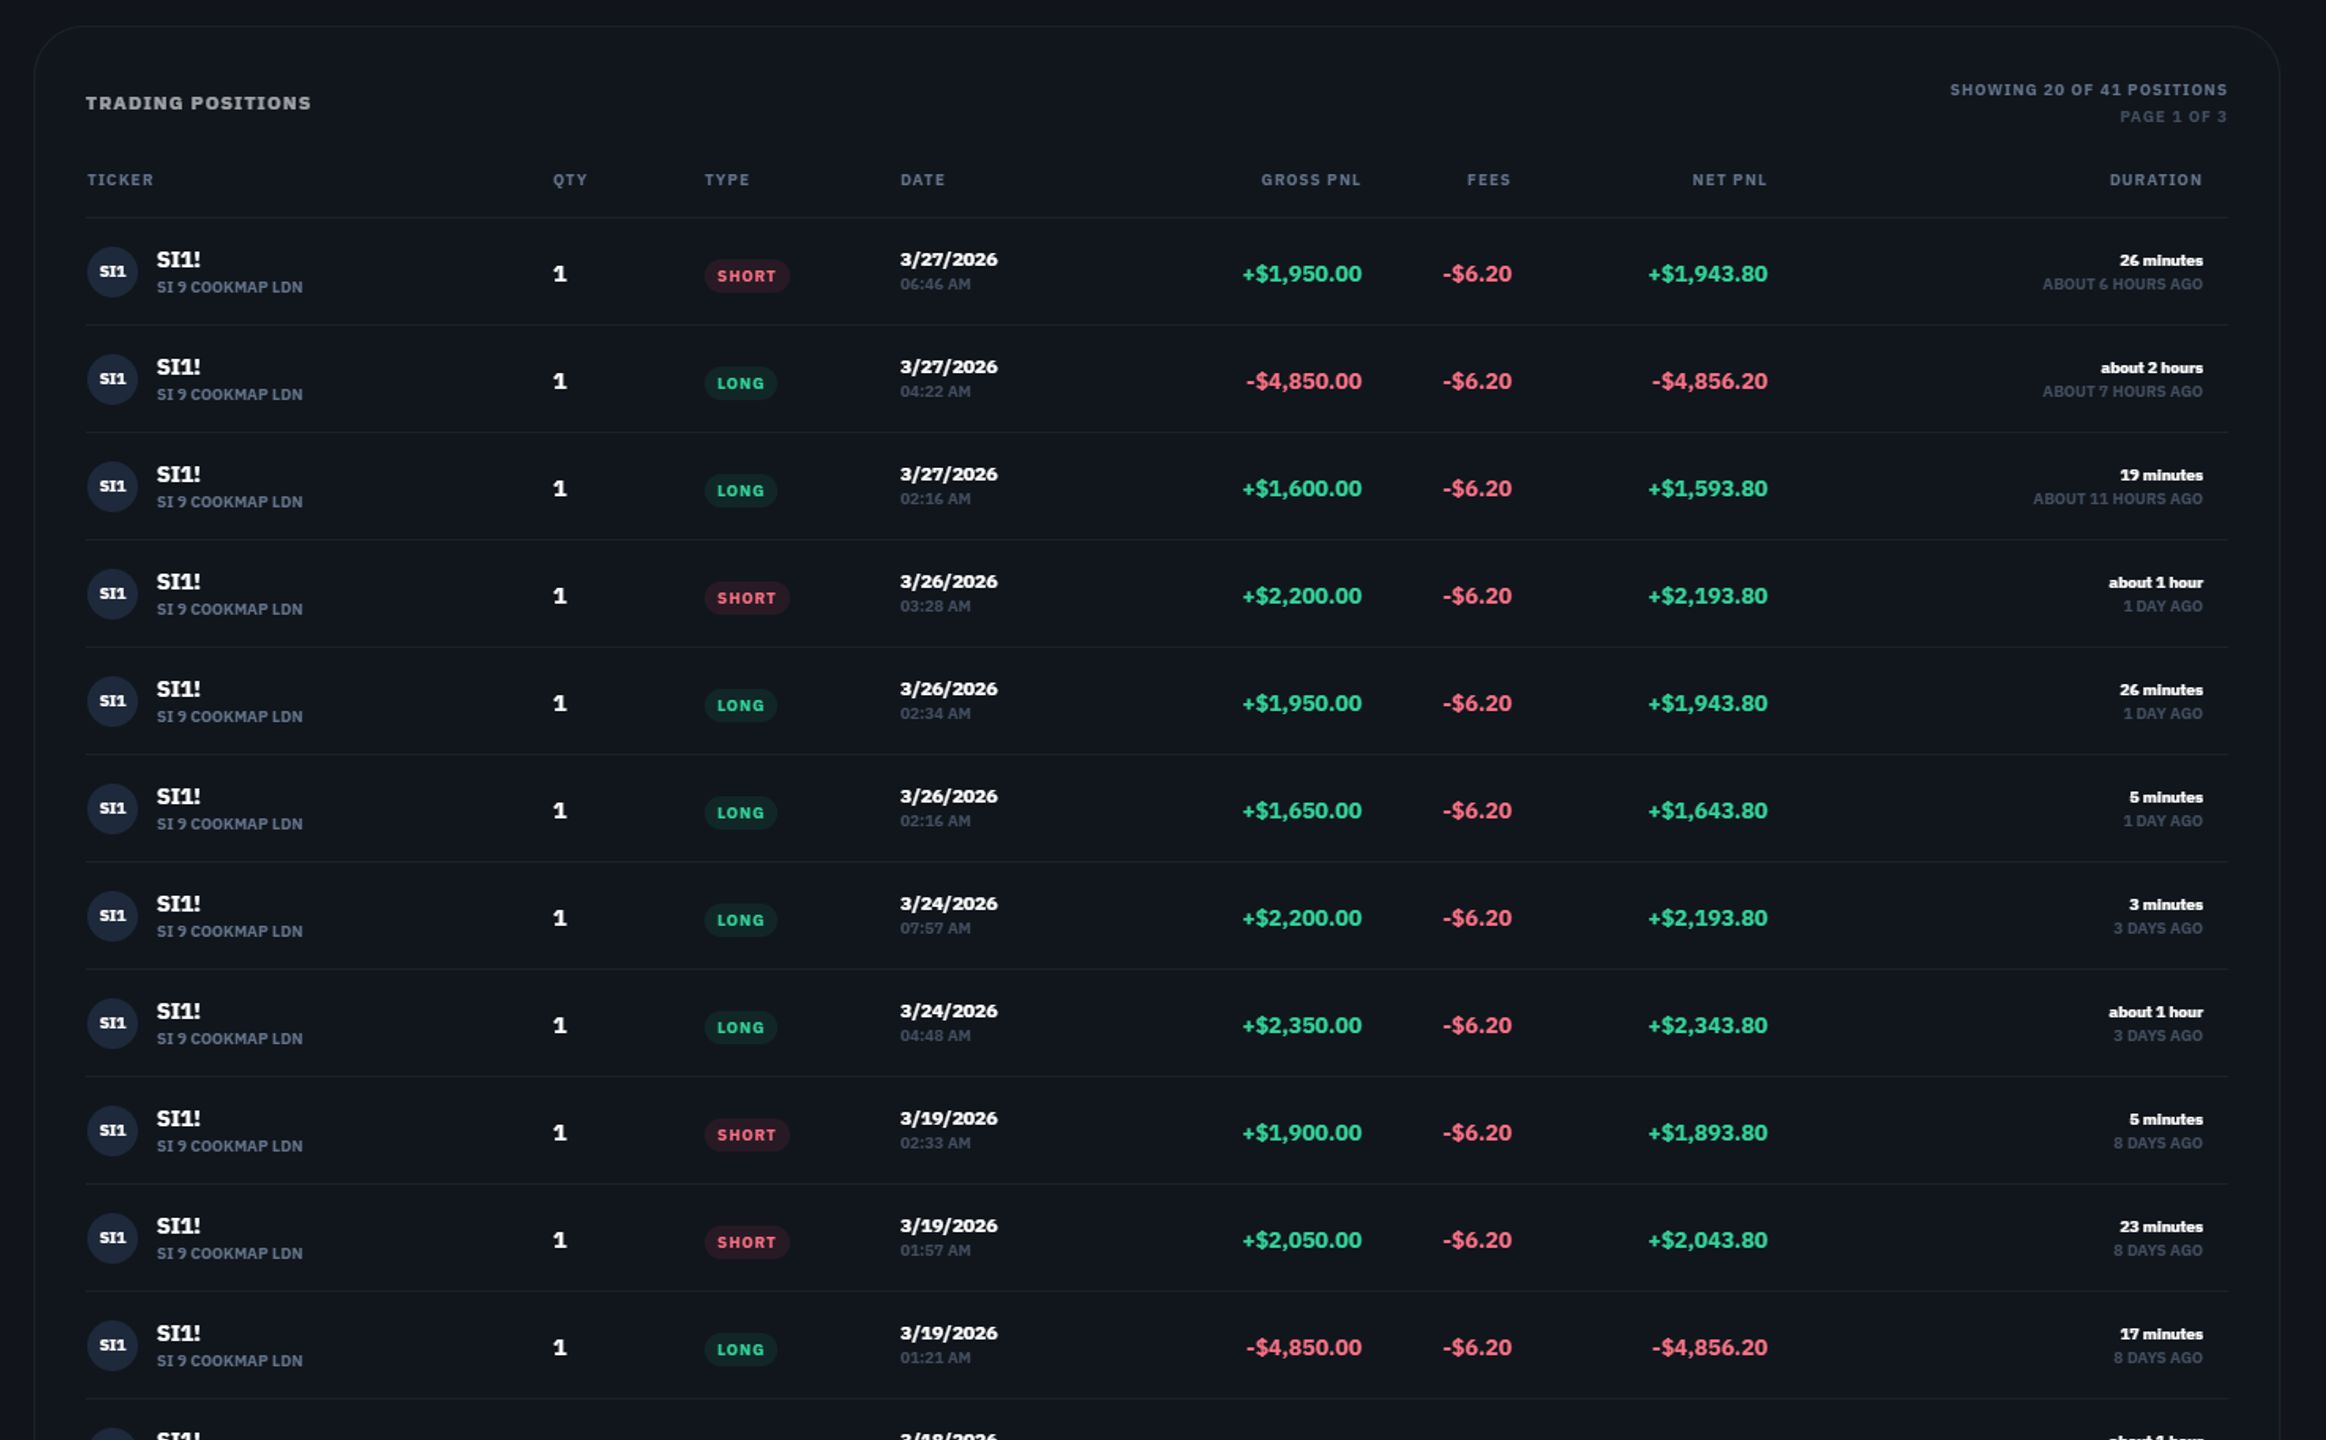Click the date cell 3/19/2026 02:33 AM
This screenshot has height=1440, width=2326.
[948, 1130]
